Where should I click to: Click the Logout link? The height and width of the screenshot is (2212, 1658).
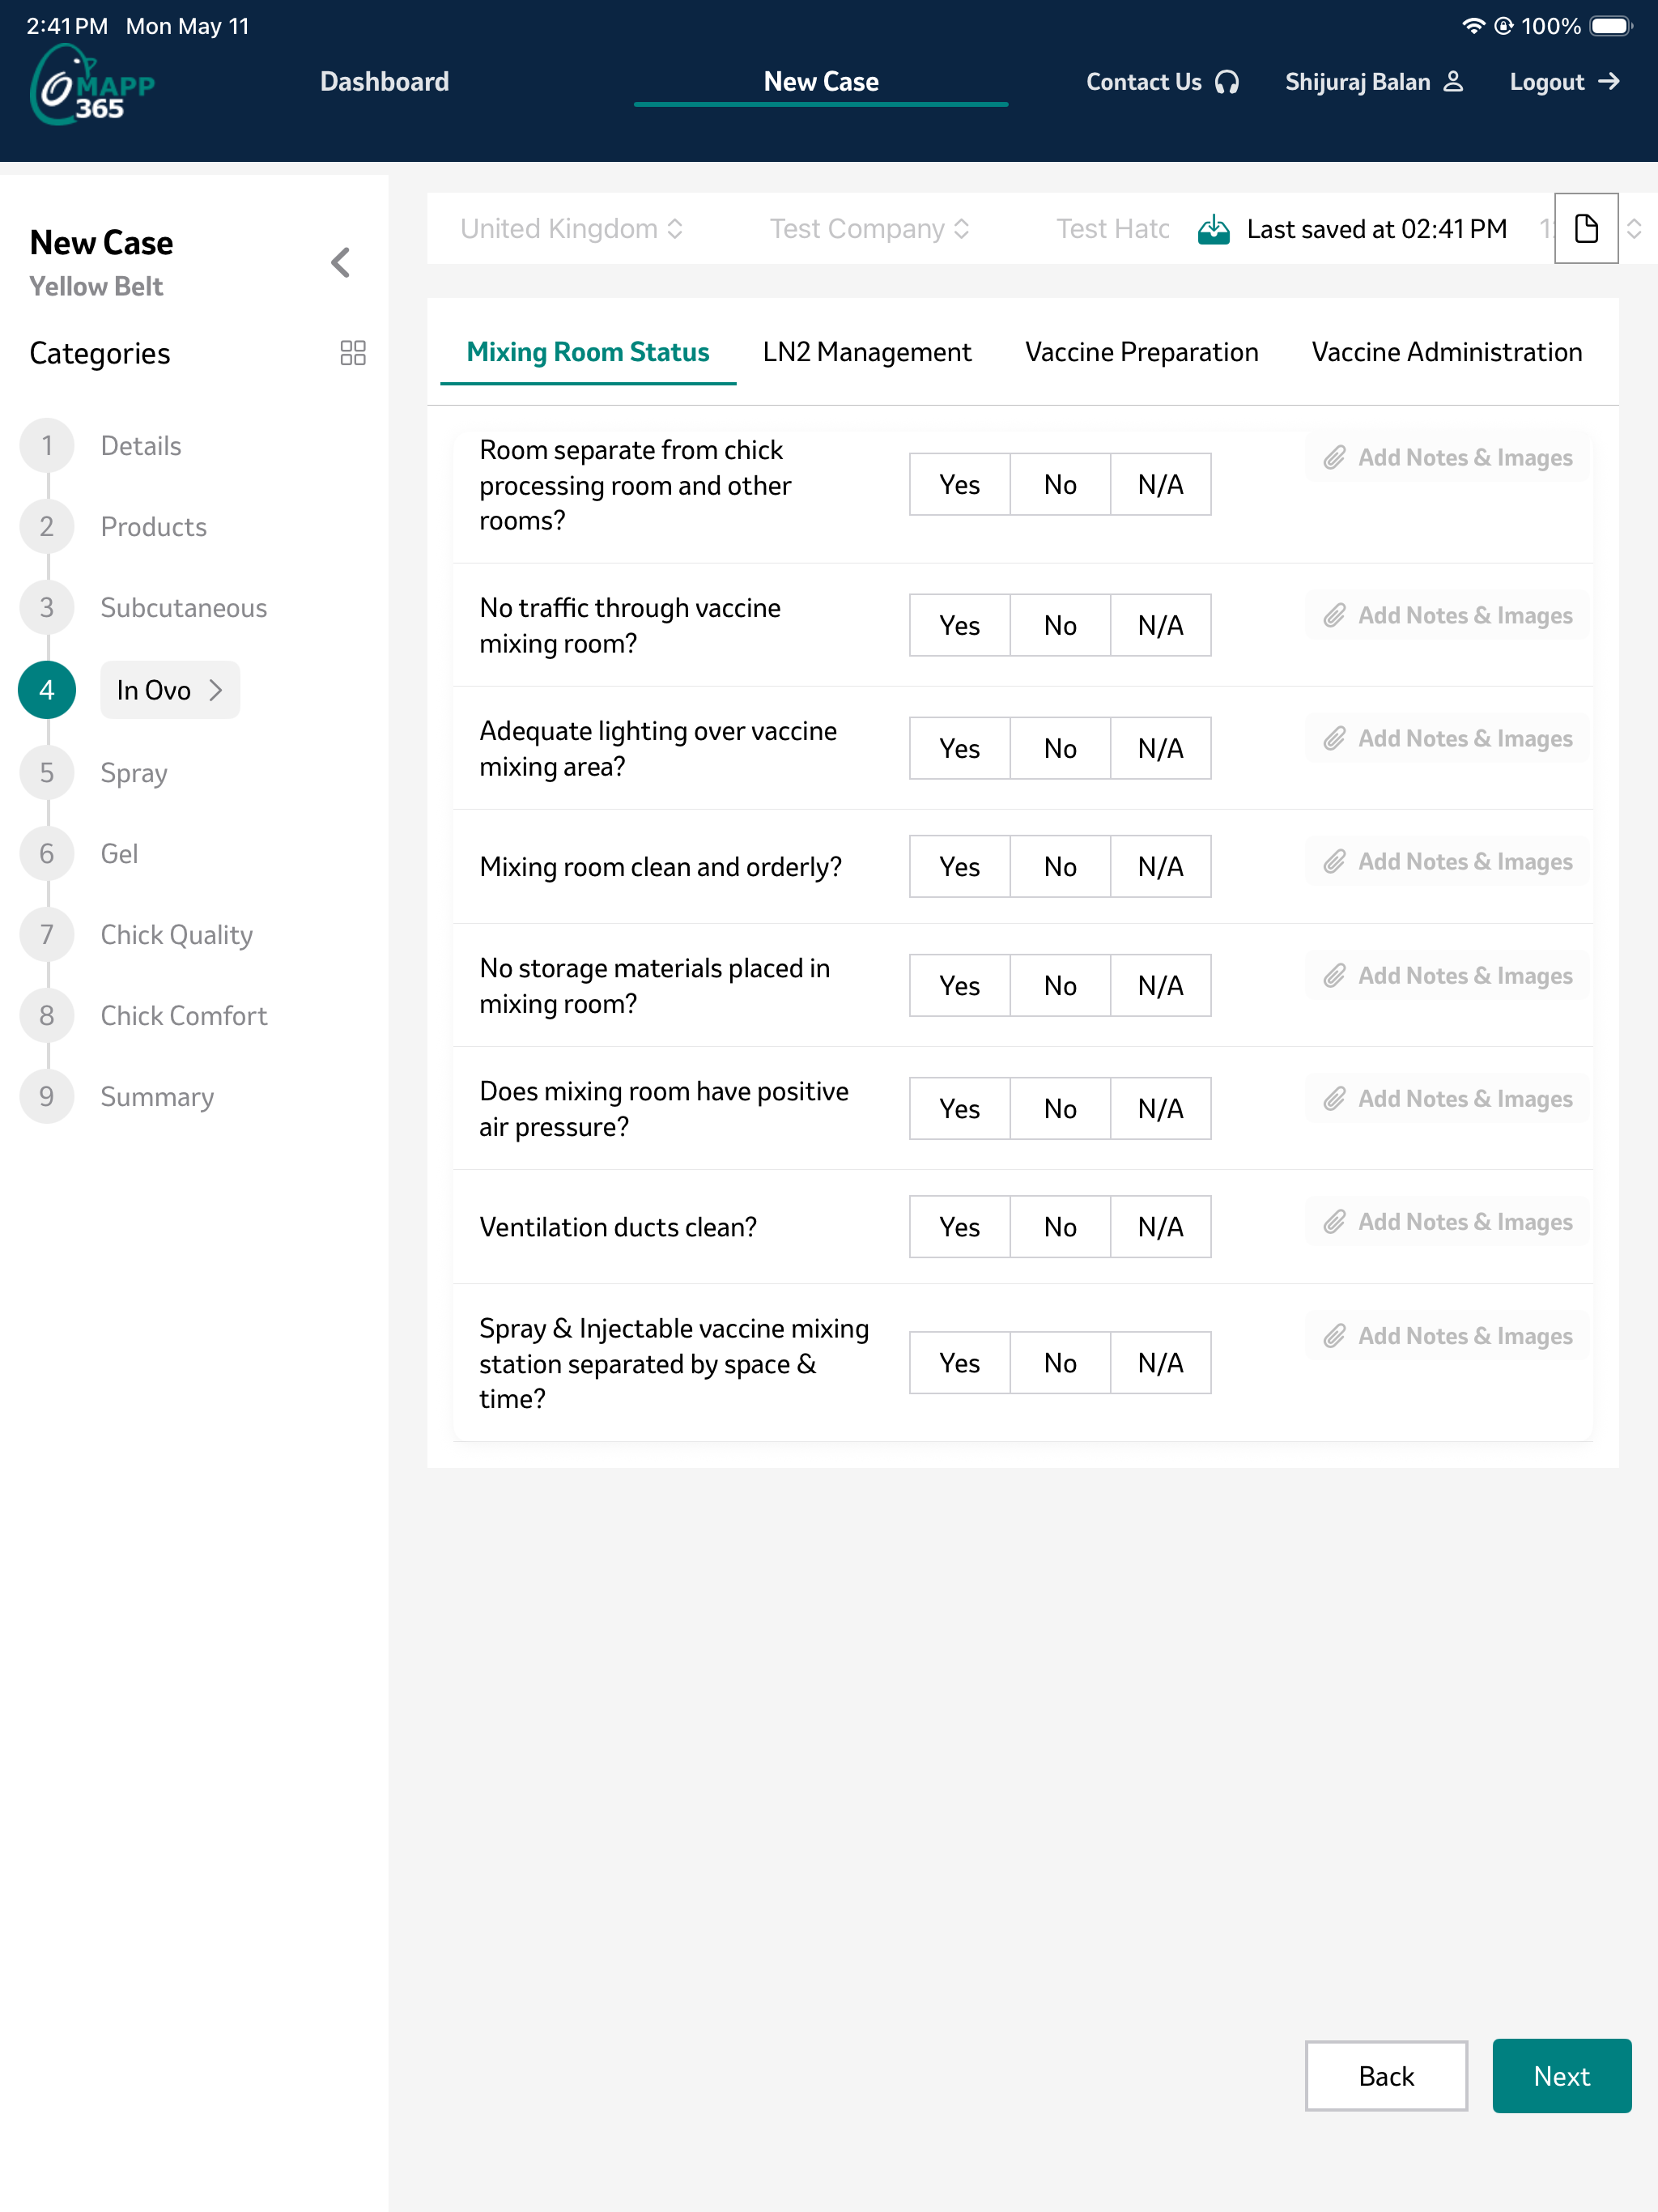click(1565, 82)
